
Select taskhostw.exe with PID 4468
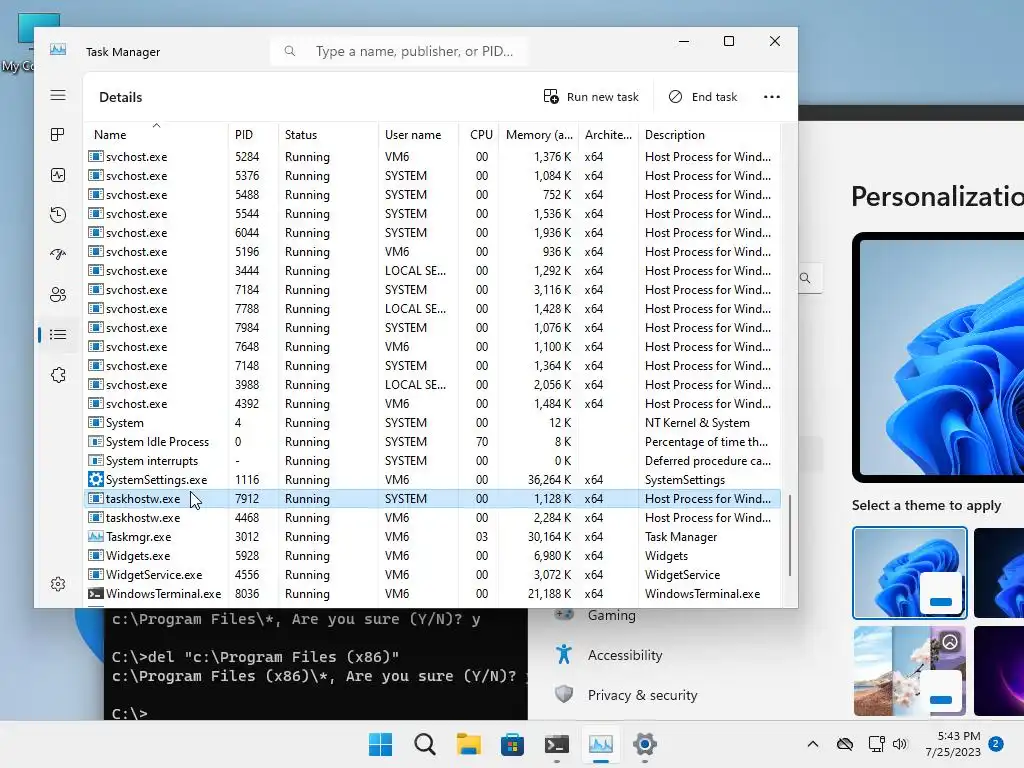tap(432, 518)
